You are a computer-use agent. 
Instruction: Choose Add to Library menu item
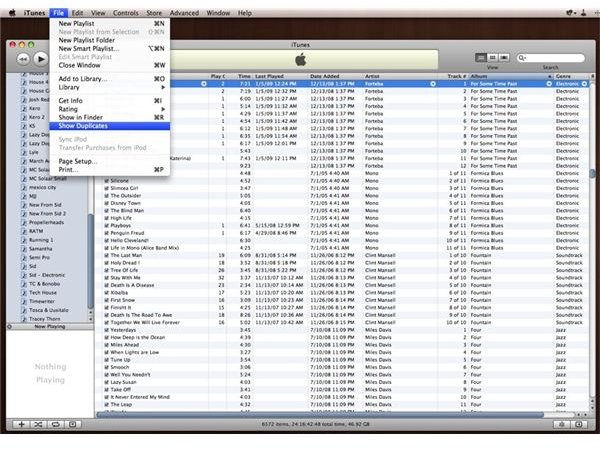109,79
